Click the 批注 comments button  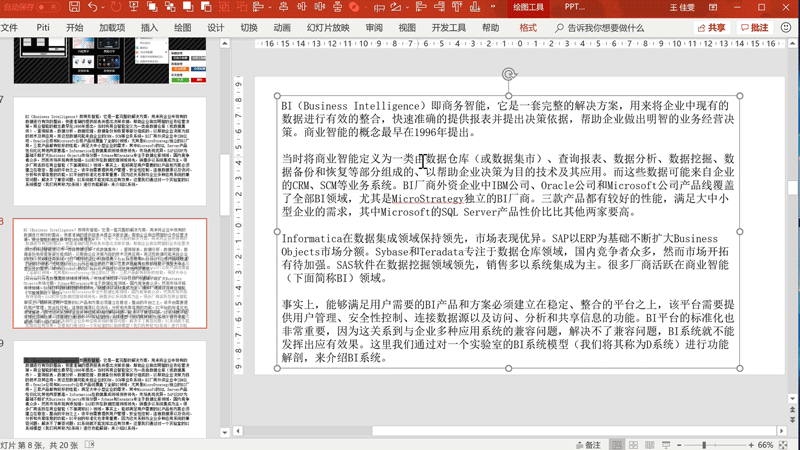coord(755,28)
